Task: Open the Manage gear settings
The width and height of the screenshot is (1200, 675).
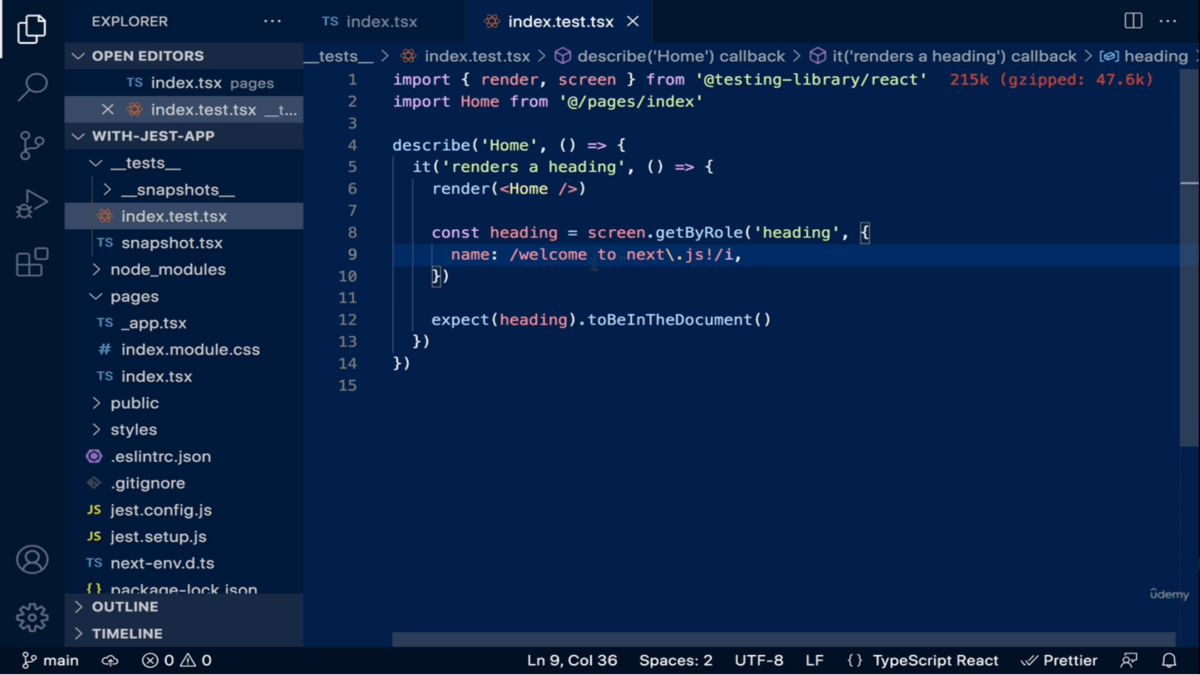Action: point(32,617)
